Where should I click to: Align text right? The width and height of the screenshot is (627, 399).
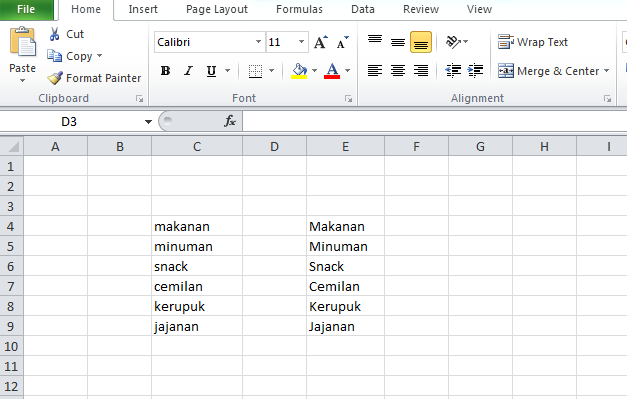click(x=421, y=71)
